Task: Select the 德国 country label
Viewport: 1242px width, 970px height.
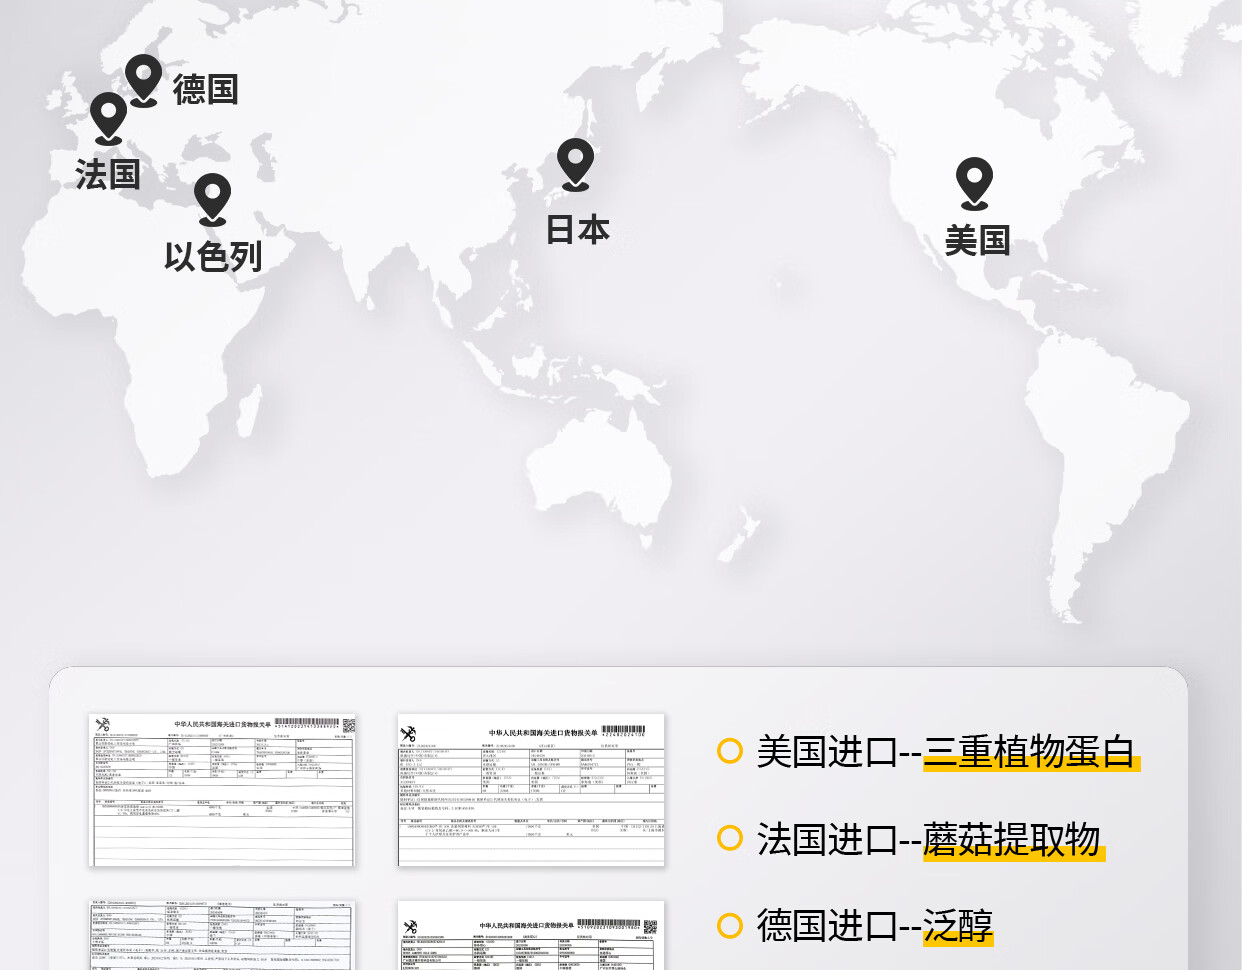Action: pos(206,90)
